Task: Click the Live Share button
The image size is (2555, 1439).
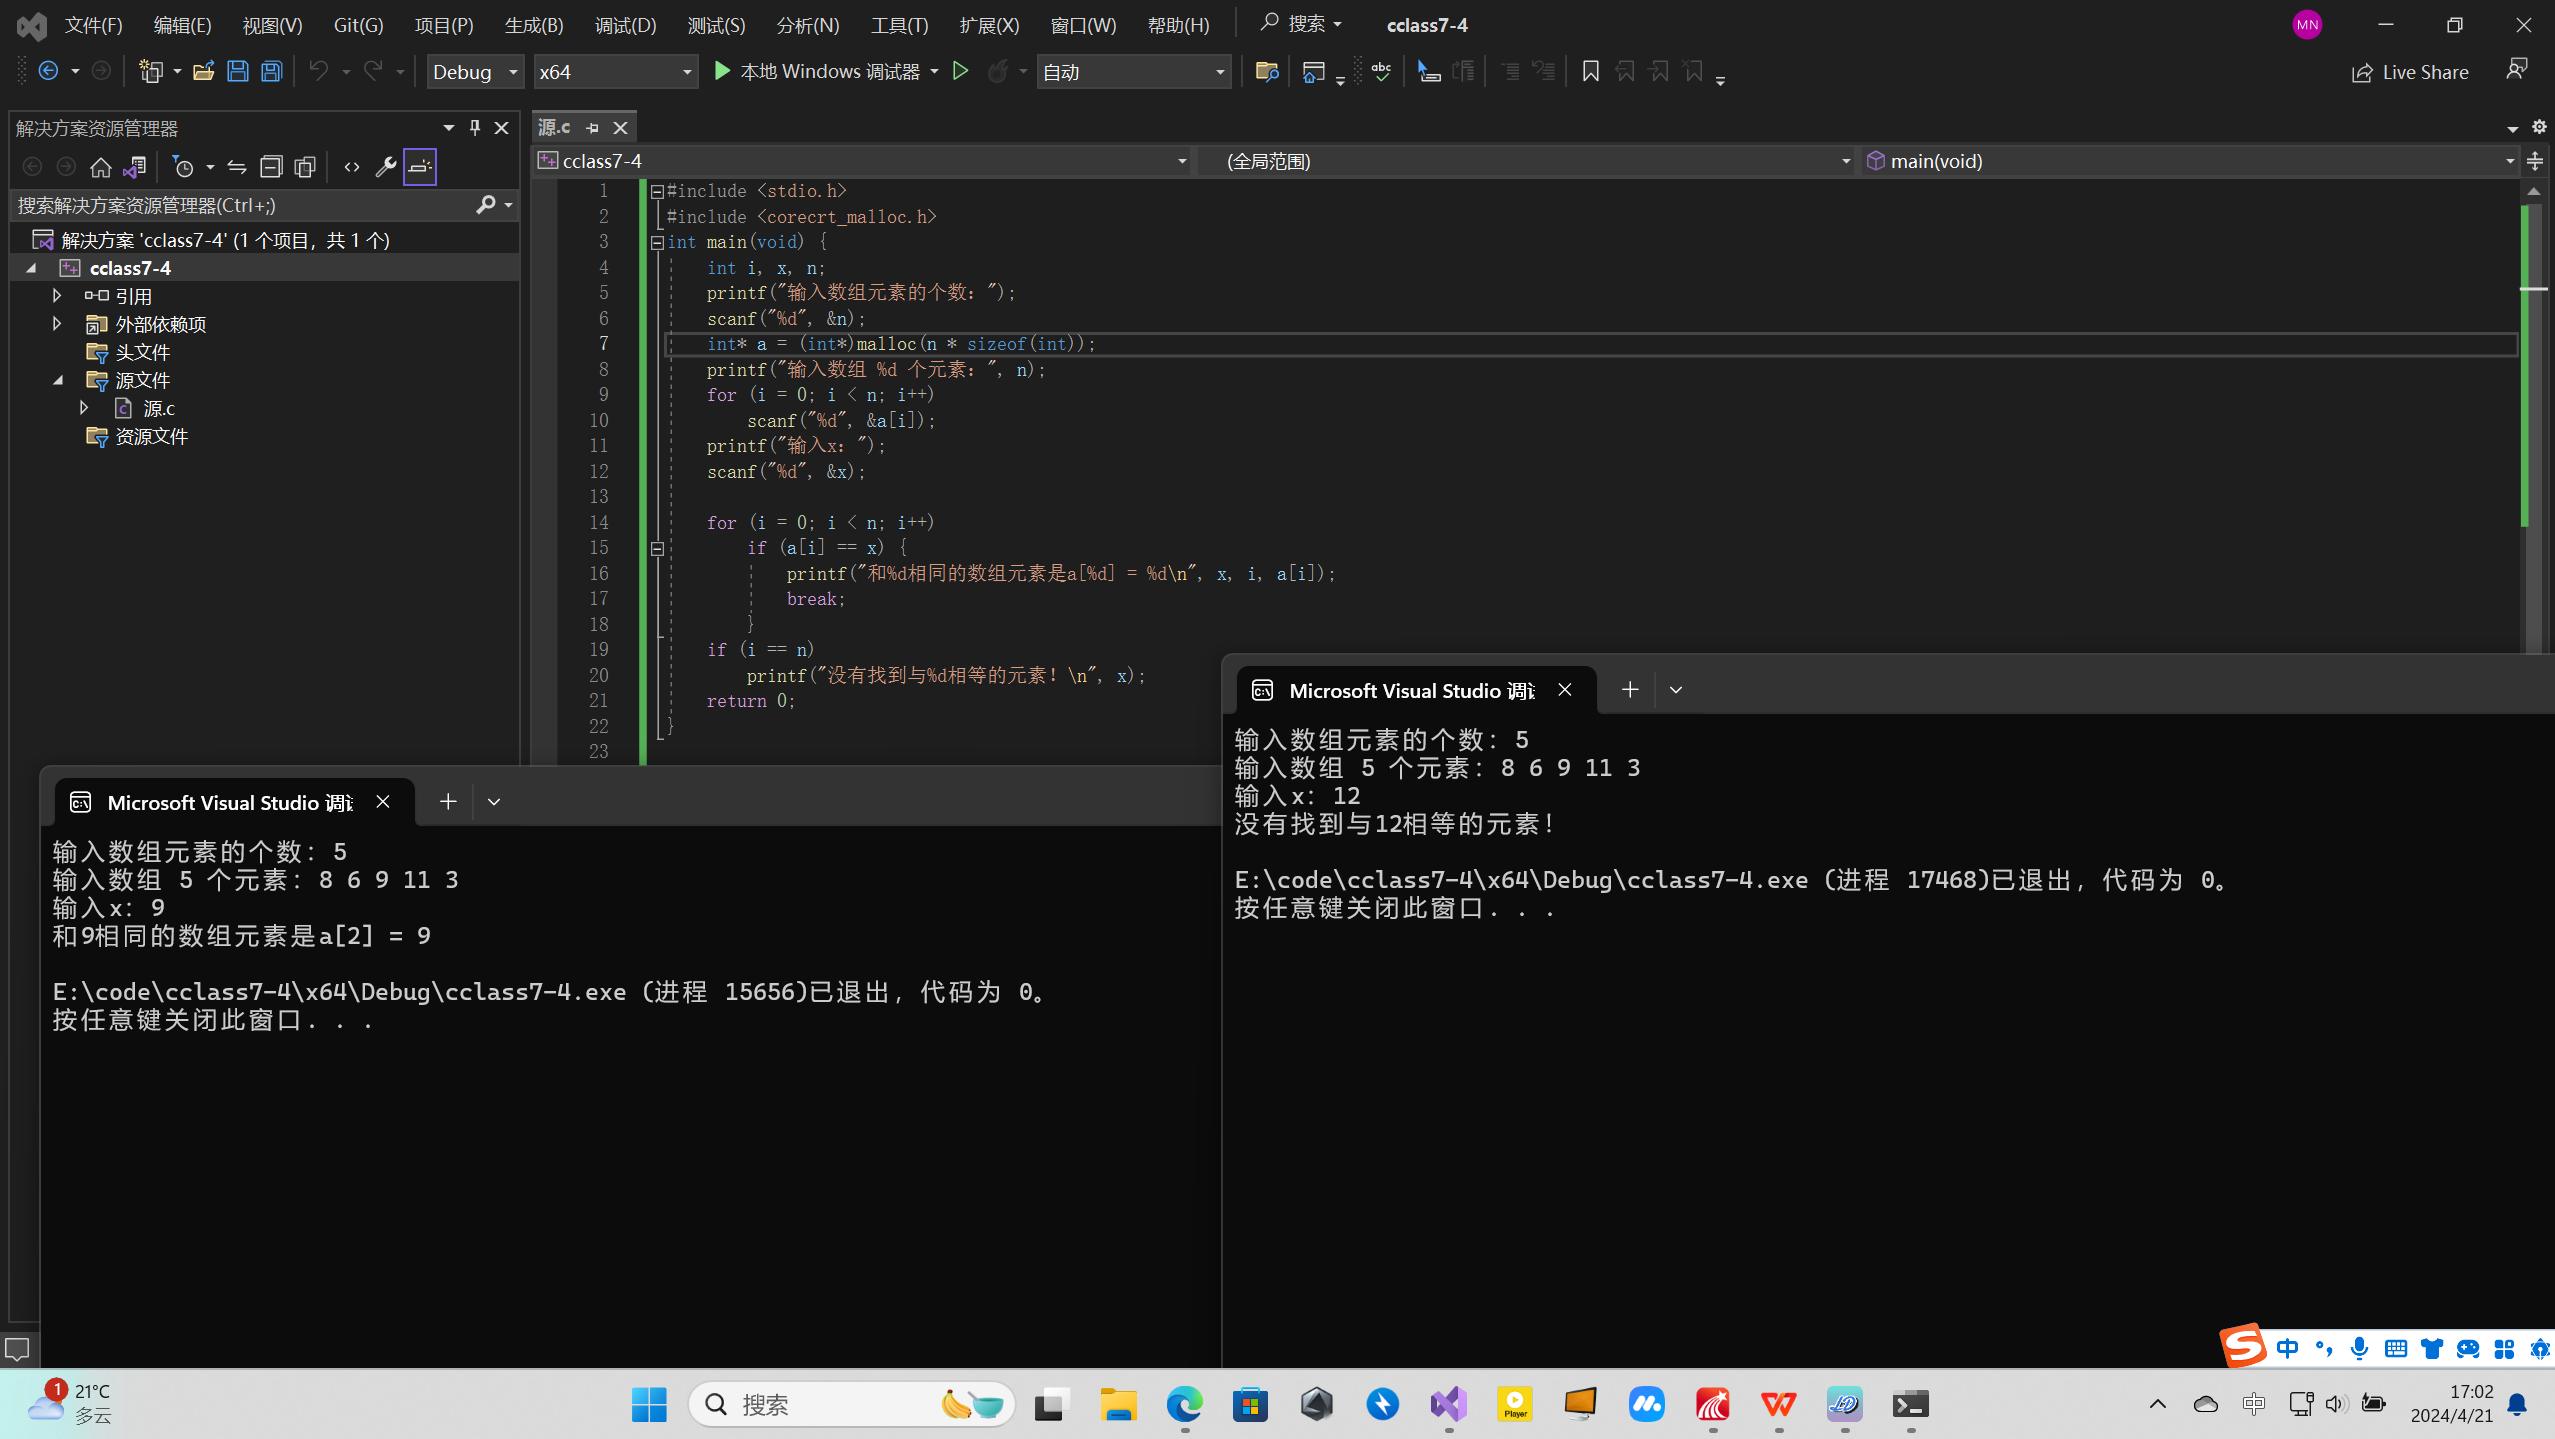Action: coord(2410,72)
